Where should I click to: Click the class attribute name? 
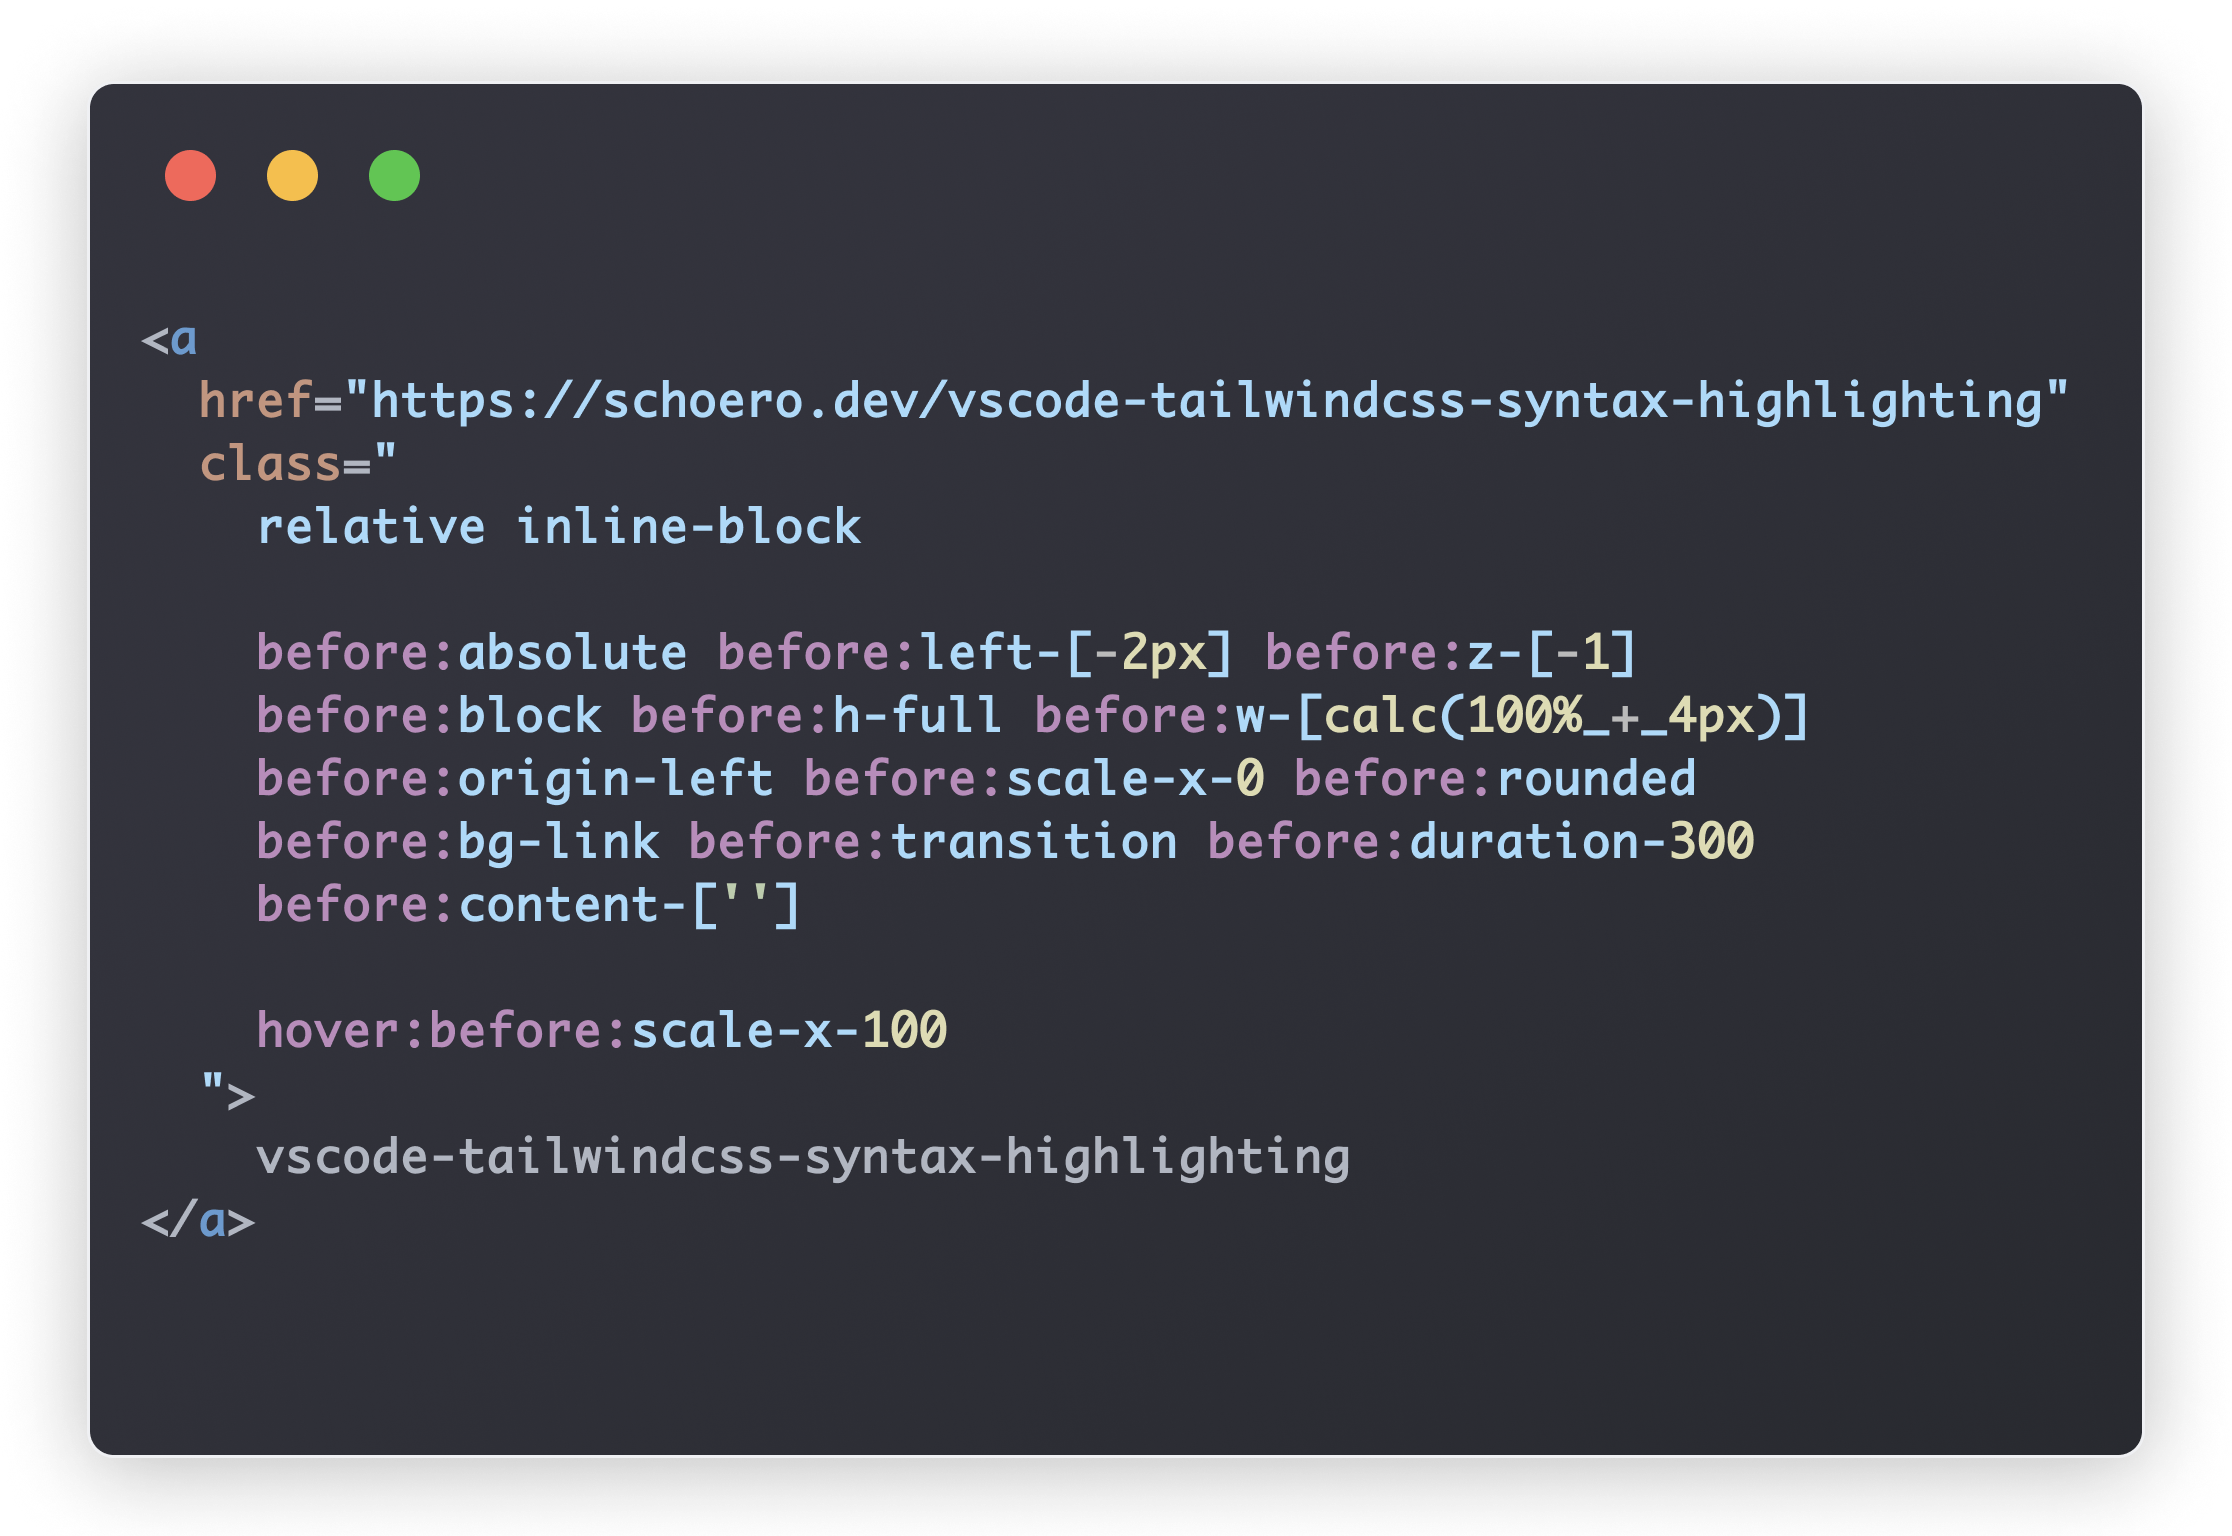click(x=270, y=465)
